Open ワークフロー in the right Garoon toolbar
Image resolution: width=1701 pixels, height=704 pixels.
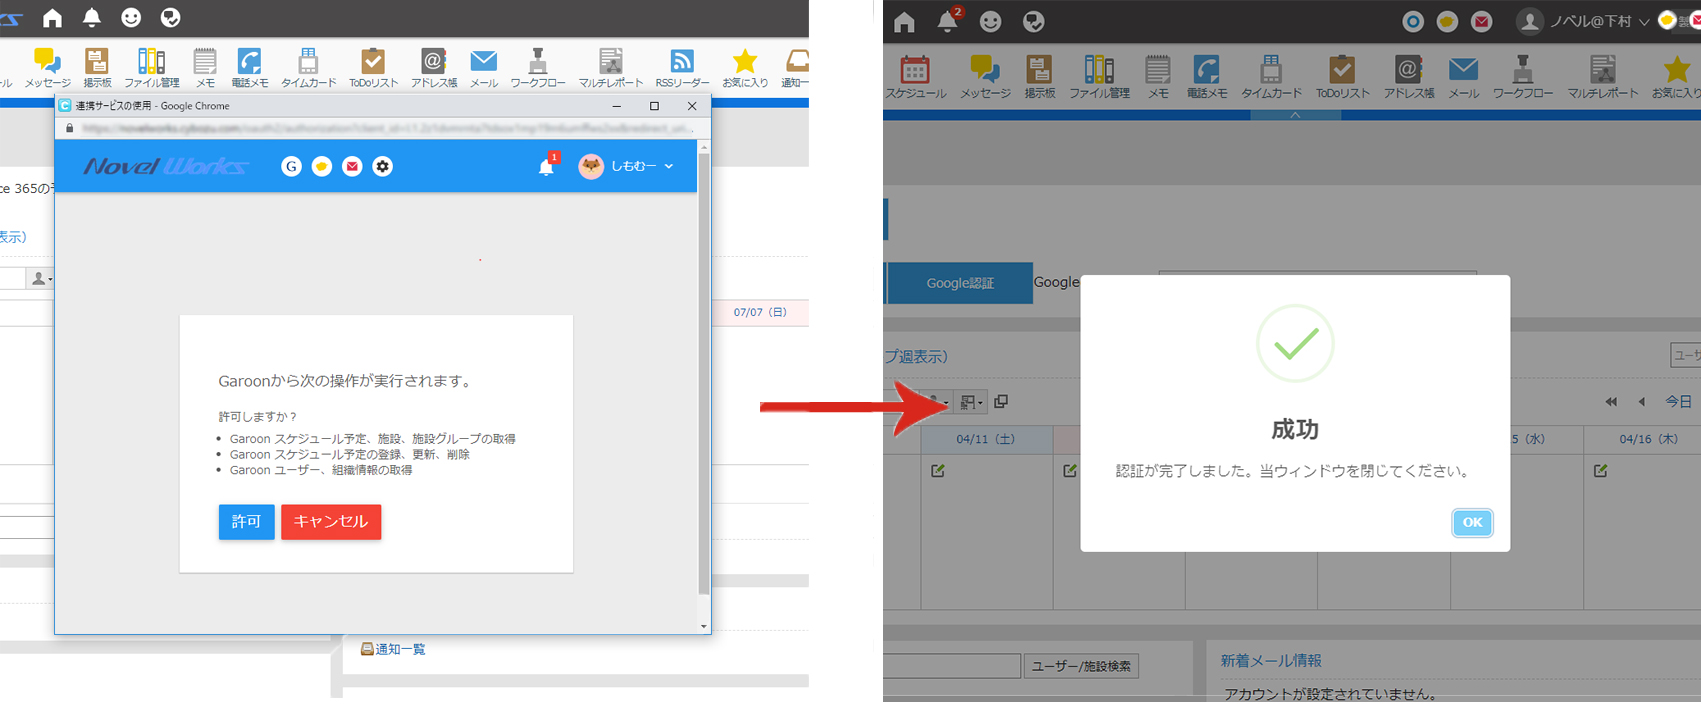pyautogui.click(x=1523, y=76)
